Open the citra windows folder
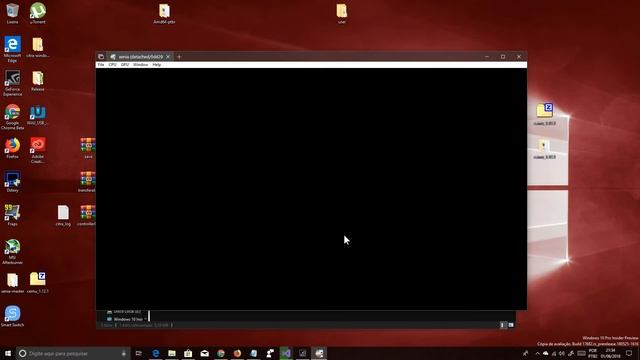Image resolution: width=640 pixels, height=360 pixels. tap(38, 47)
